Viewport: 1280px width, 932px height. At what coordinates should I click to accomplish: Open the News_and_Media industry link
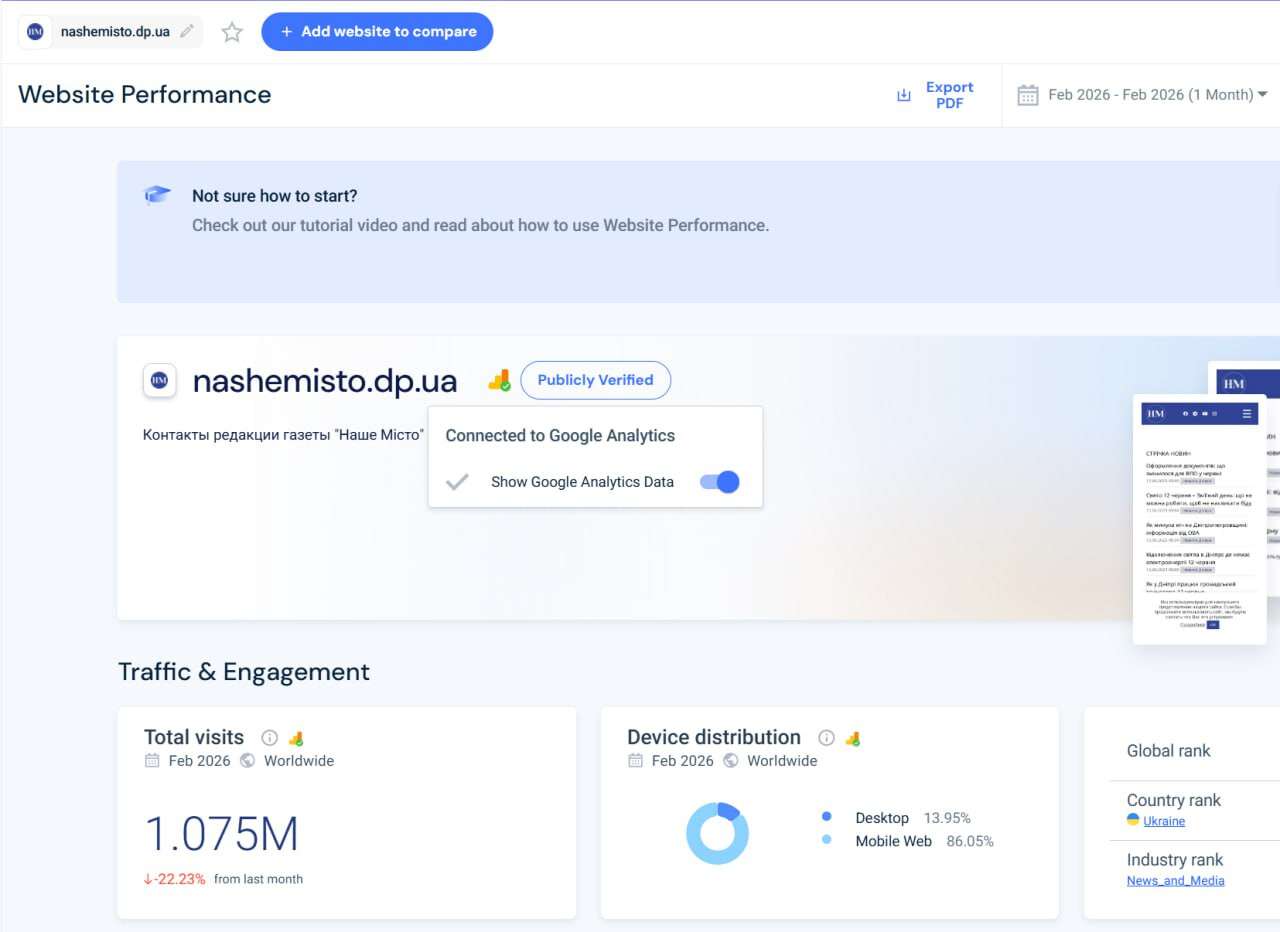pos(1175,881)
